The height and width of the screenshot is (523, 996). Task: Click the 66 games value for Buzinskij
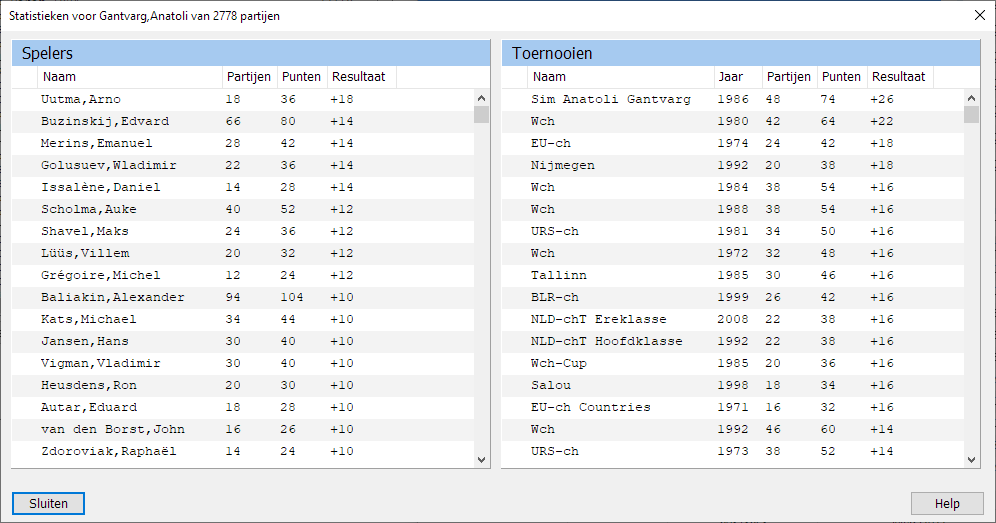click(x=233, y=121)
